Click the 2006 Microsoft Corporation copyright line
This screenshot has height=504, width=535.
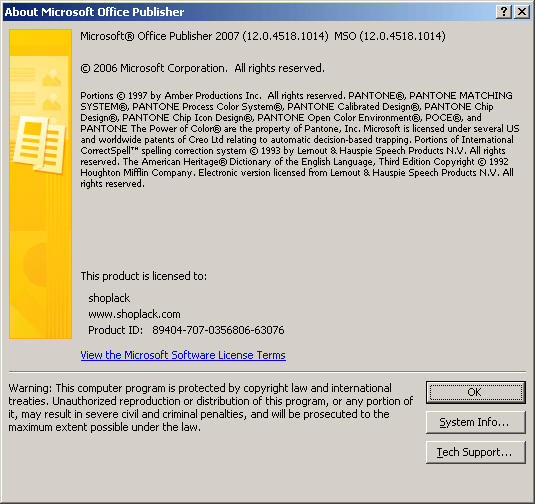(203, 68)
